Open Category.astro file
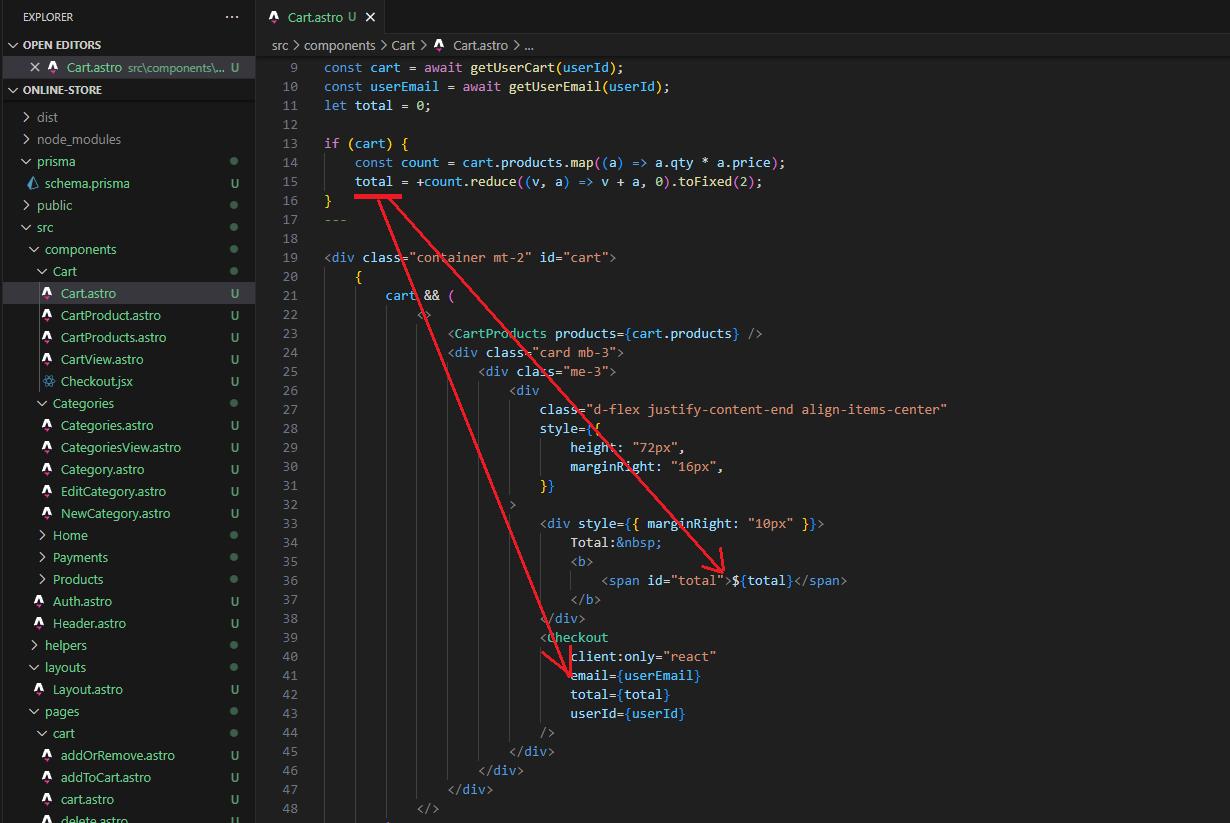Viewport: 1230px width, 823px height. coord(102,469)
